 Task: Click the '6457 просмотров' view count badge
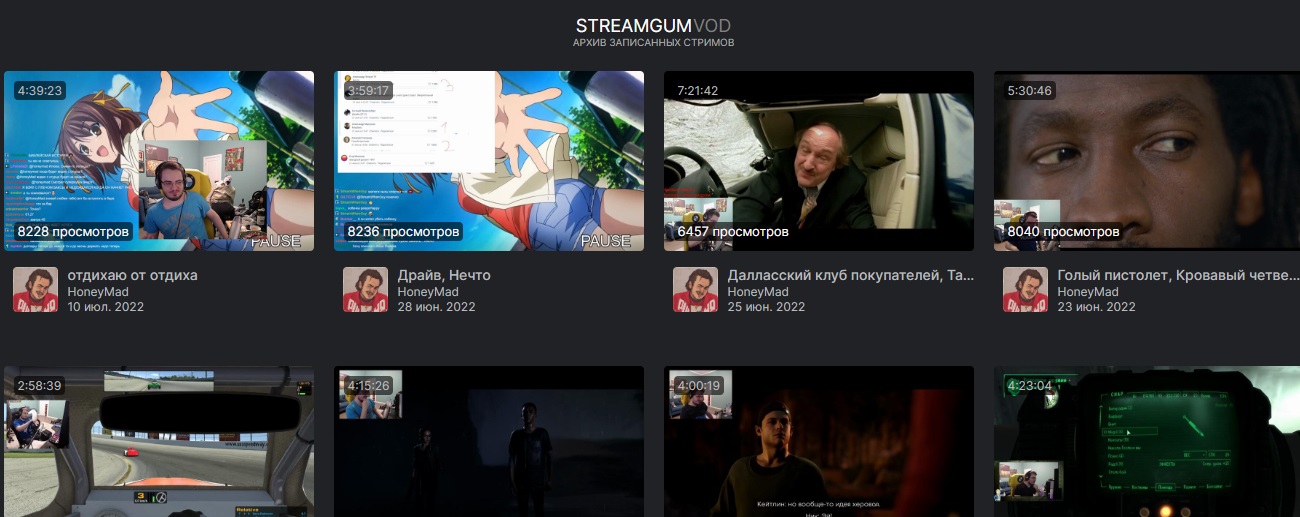point(733,232)
